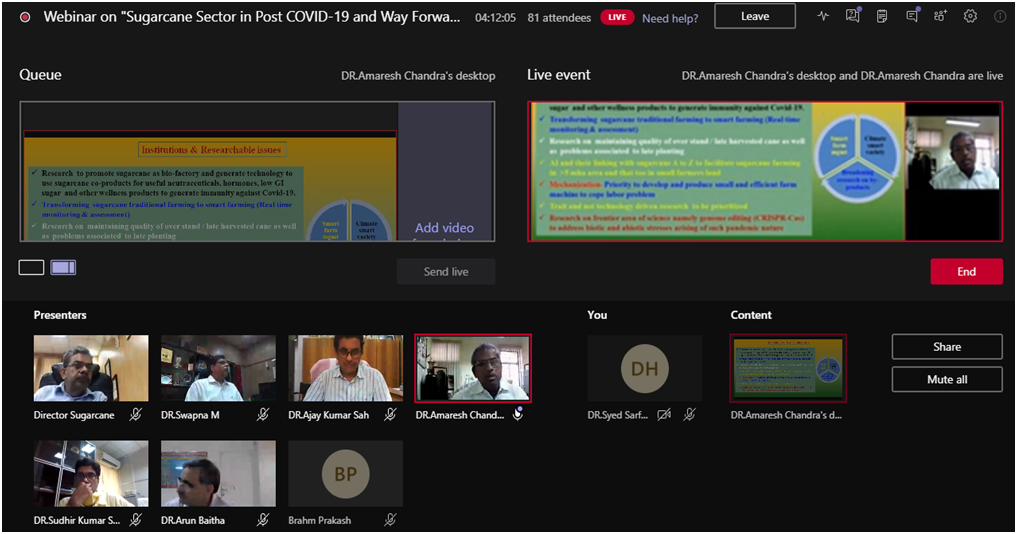Open the meeting notes icon
The height and width of the screenshot is (534, 1017).
(881, 16)
